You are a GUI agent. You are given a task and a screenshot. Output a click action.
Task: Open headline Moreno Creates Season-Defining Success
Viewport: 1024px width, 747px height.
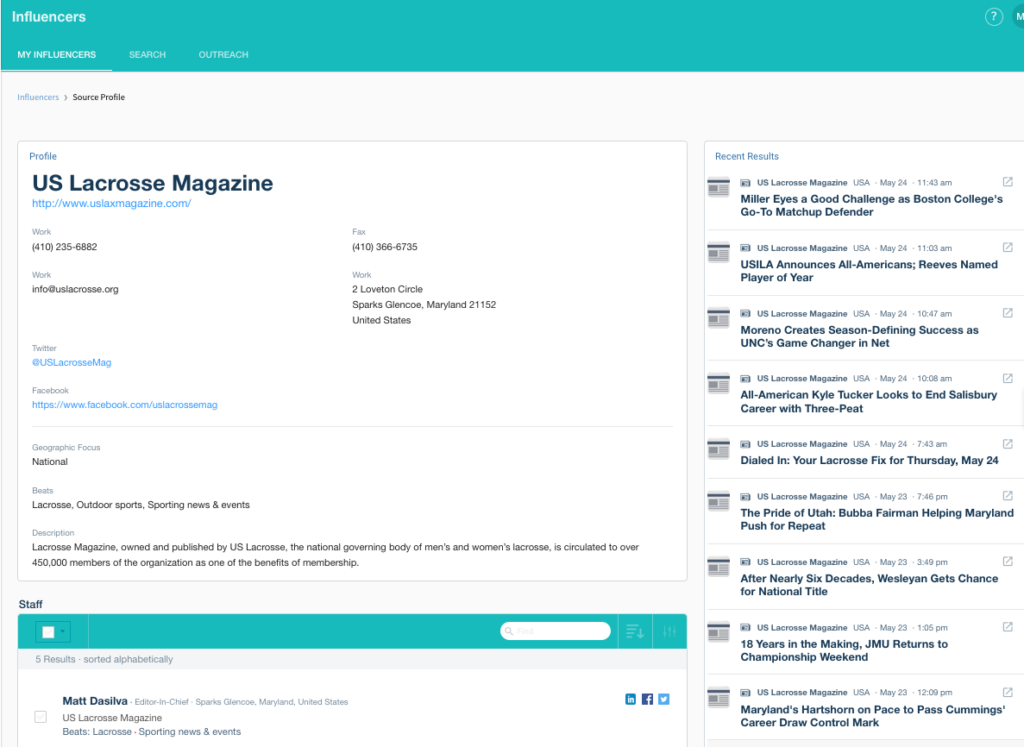[859, 337]
